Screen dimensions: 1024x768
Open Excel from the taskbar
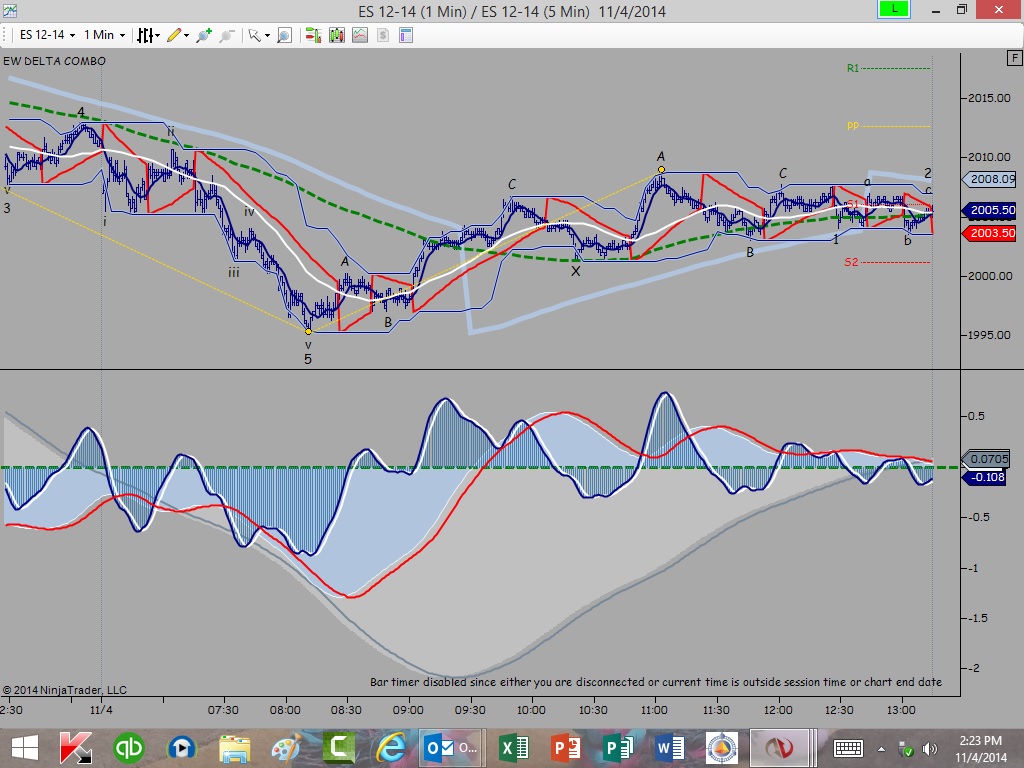513,748
